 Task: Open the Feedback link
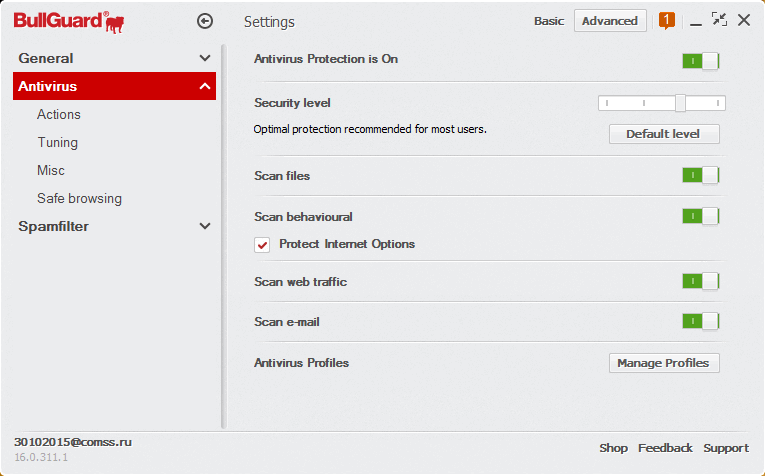tap(665, 448)
